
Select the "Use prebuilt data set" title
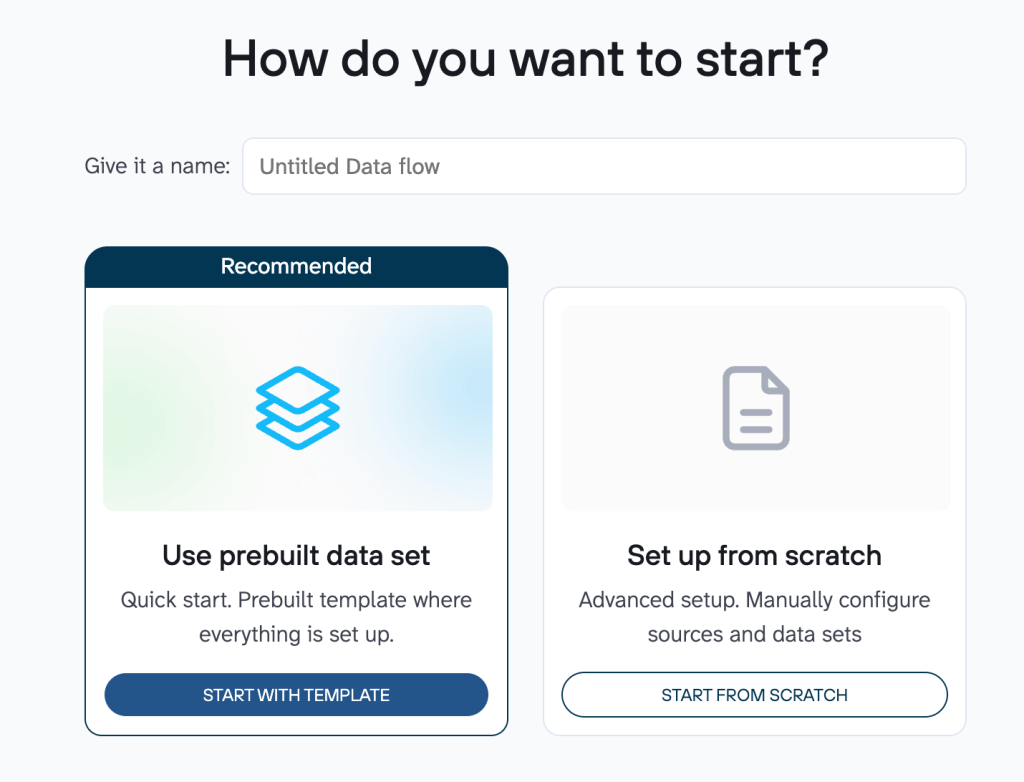296,555
